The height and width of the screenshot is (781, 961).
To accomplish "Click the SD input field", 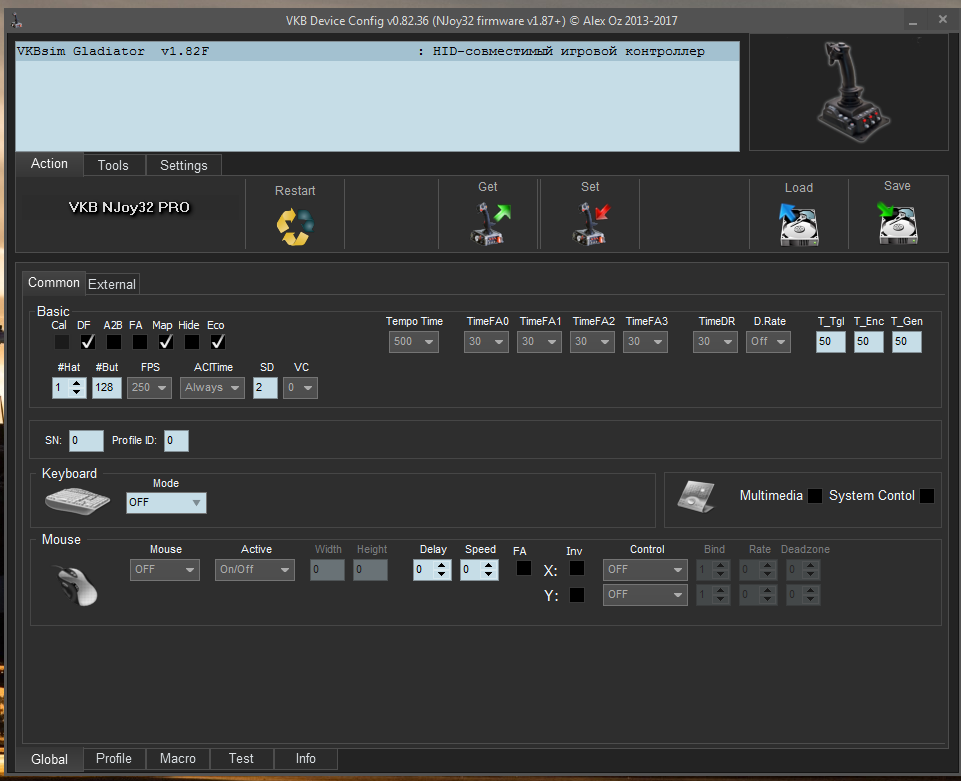I will tap(265, 388).
